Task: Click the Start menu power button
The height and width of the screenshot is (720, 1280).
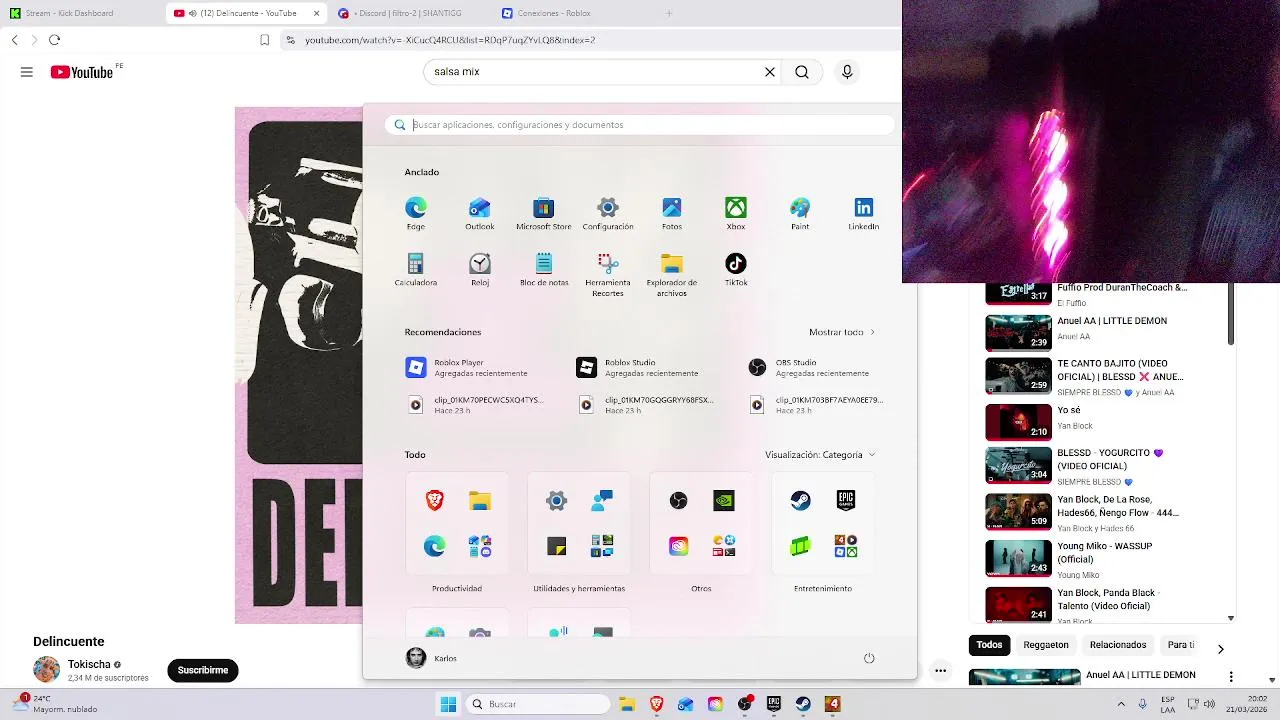Action: (x=869, y=658)
